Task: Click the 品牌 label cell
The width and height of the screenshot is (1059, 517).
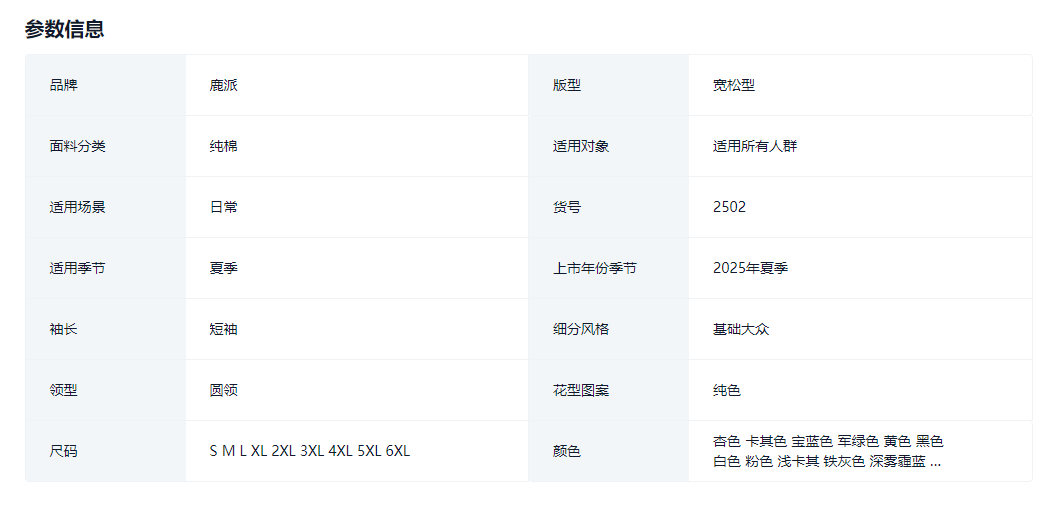Action: [63, 85]
